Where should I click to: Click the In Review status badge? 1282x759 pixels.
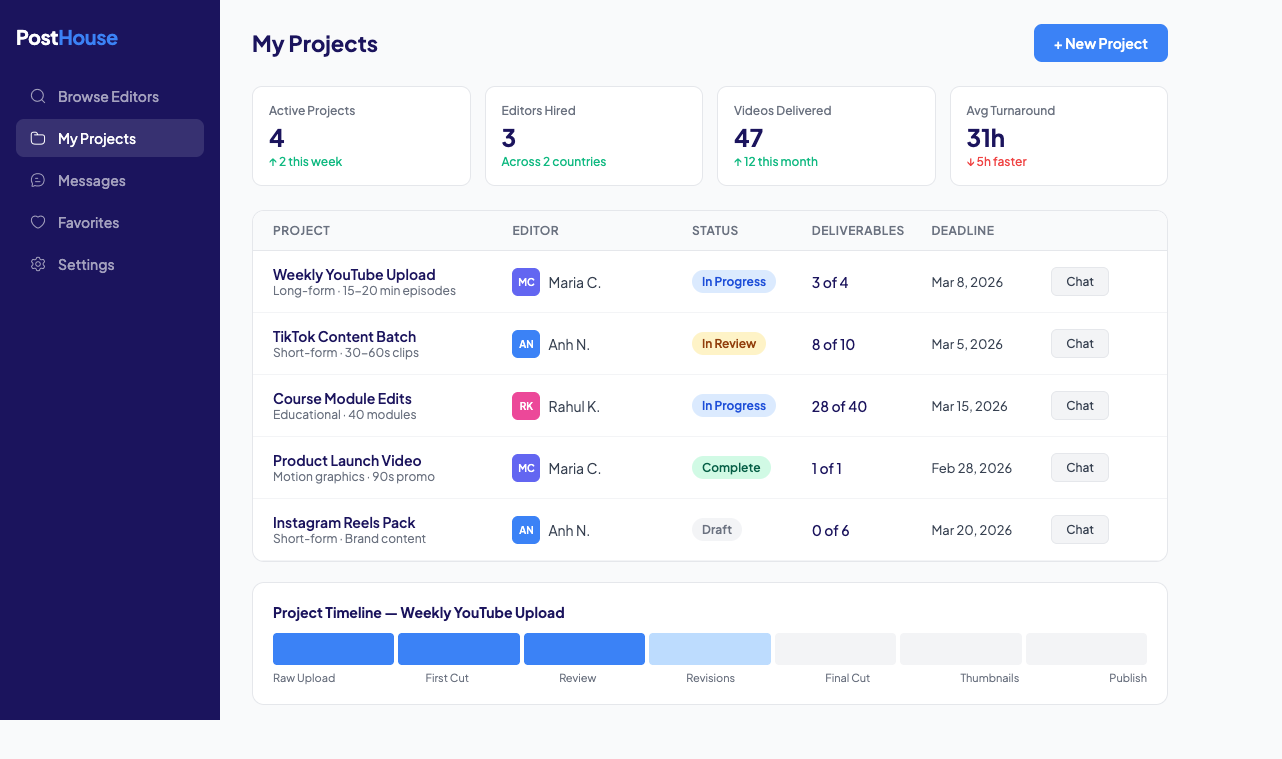coord(729,343)
